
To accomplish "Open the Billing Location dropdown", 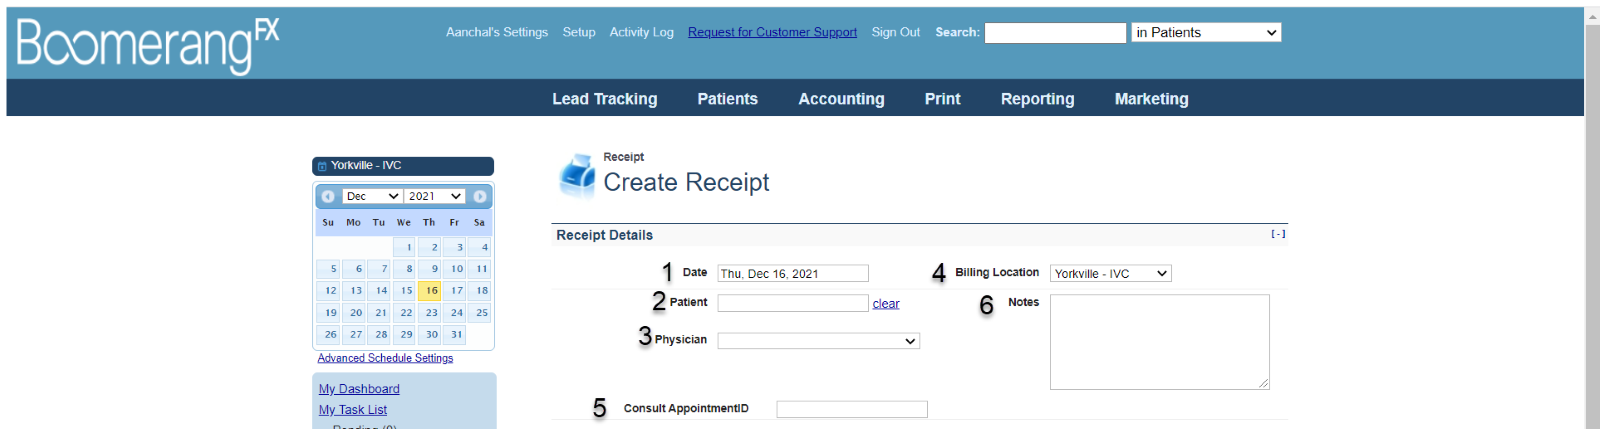I will [x=1110, y=273].
